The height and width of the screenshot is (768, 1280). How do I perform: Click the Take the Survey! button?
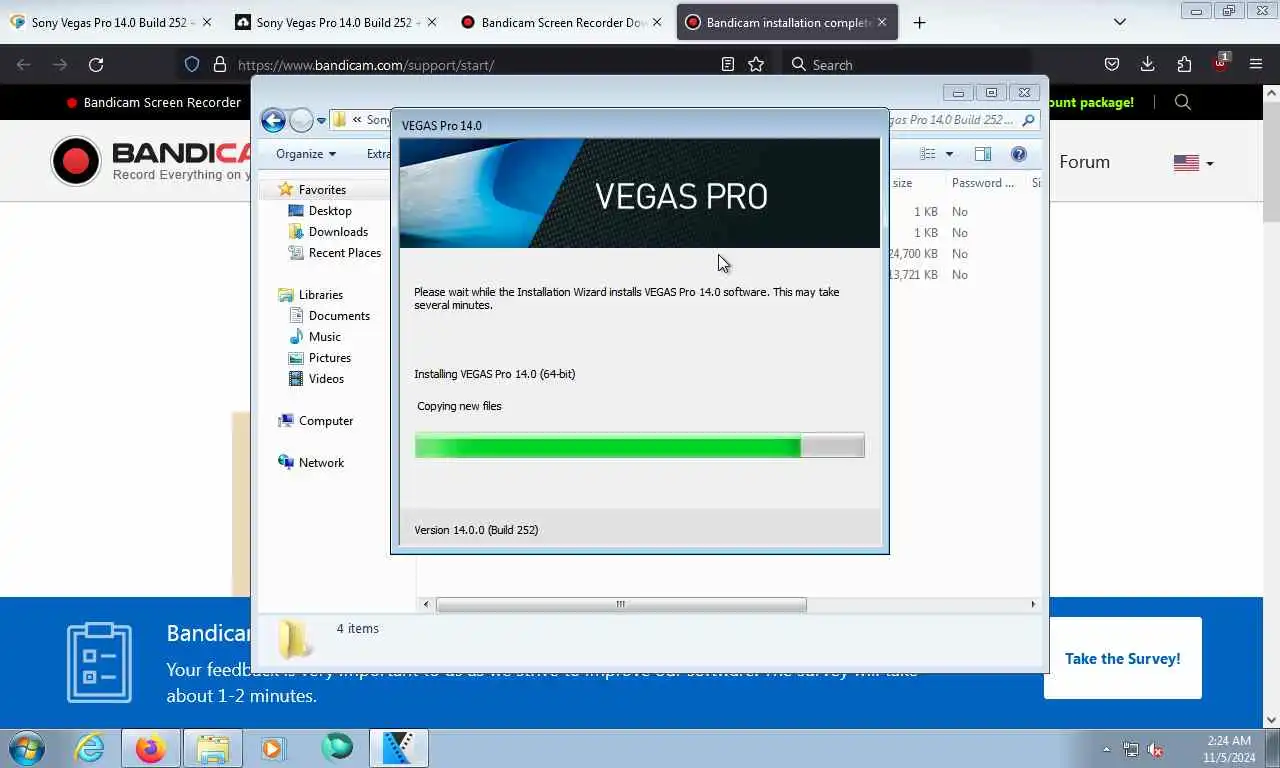1122,658
